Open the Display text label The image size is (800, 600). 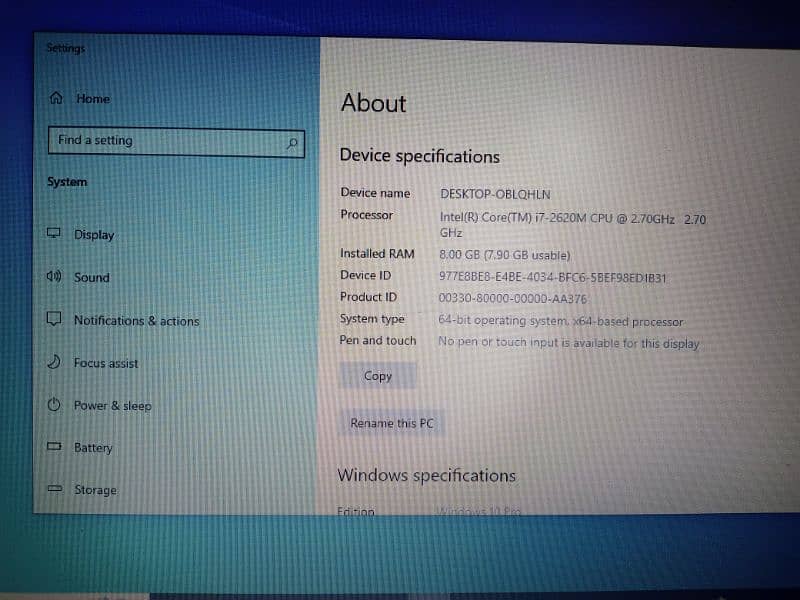[94, 235]
